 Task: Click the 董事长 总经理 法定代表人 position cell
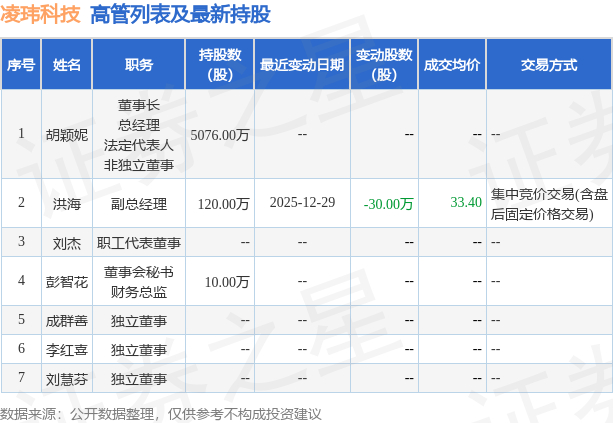[x=139, y=135]
